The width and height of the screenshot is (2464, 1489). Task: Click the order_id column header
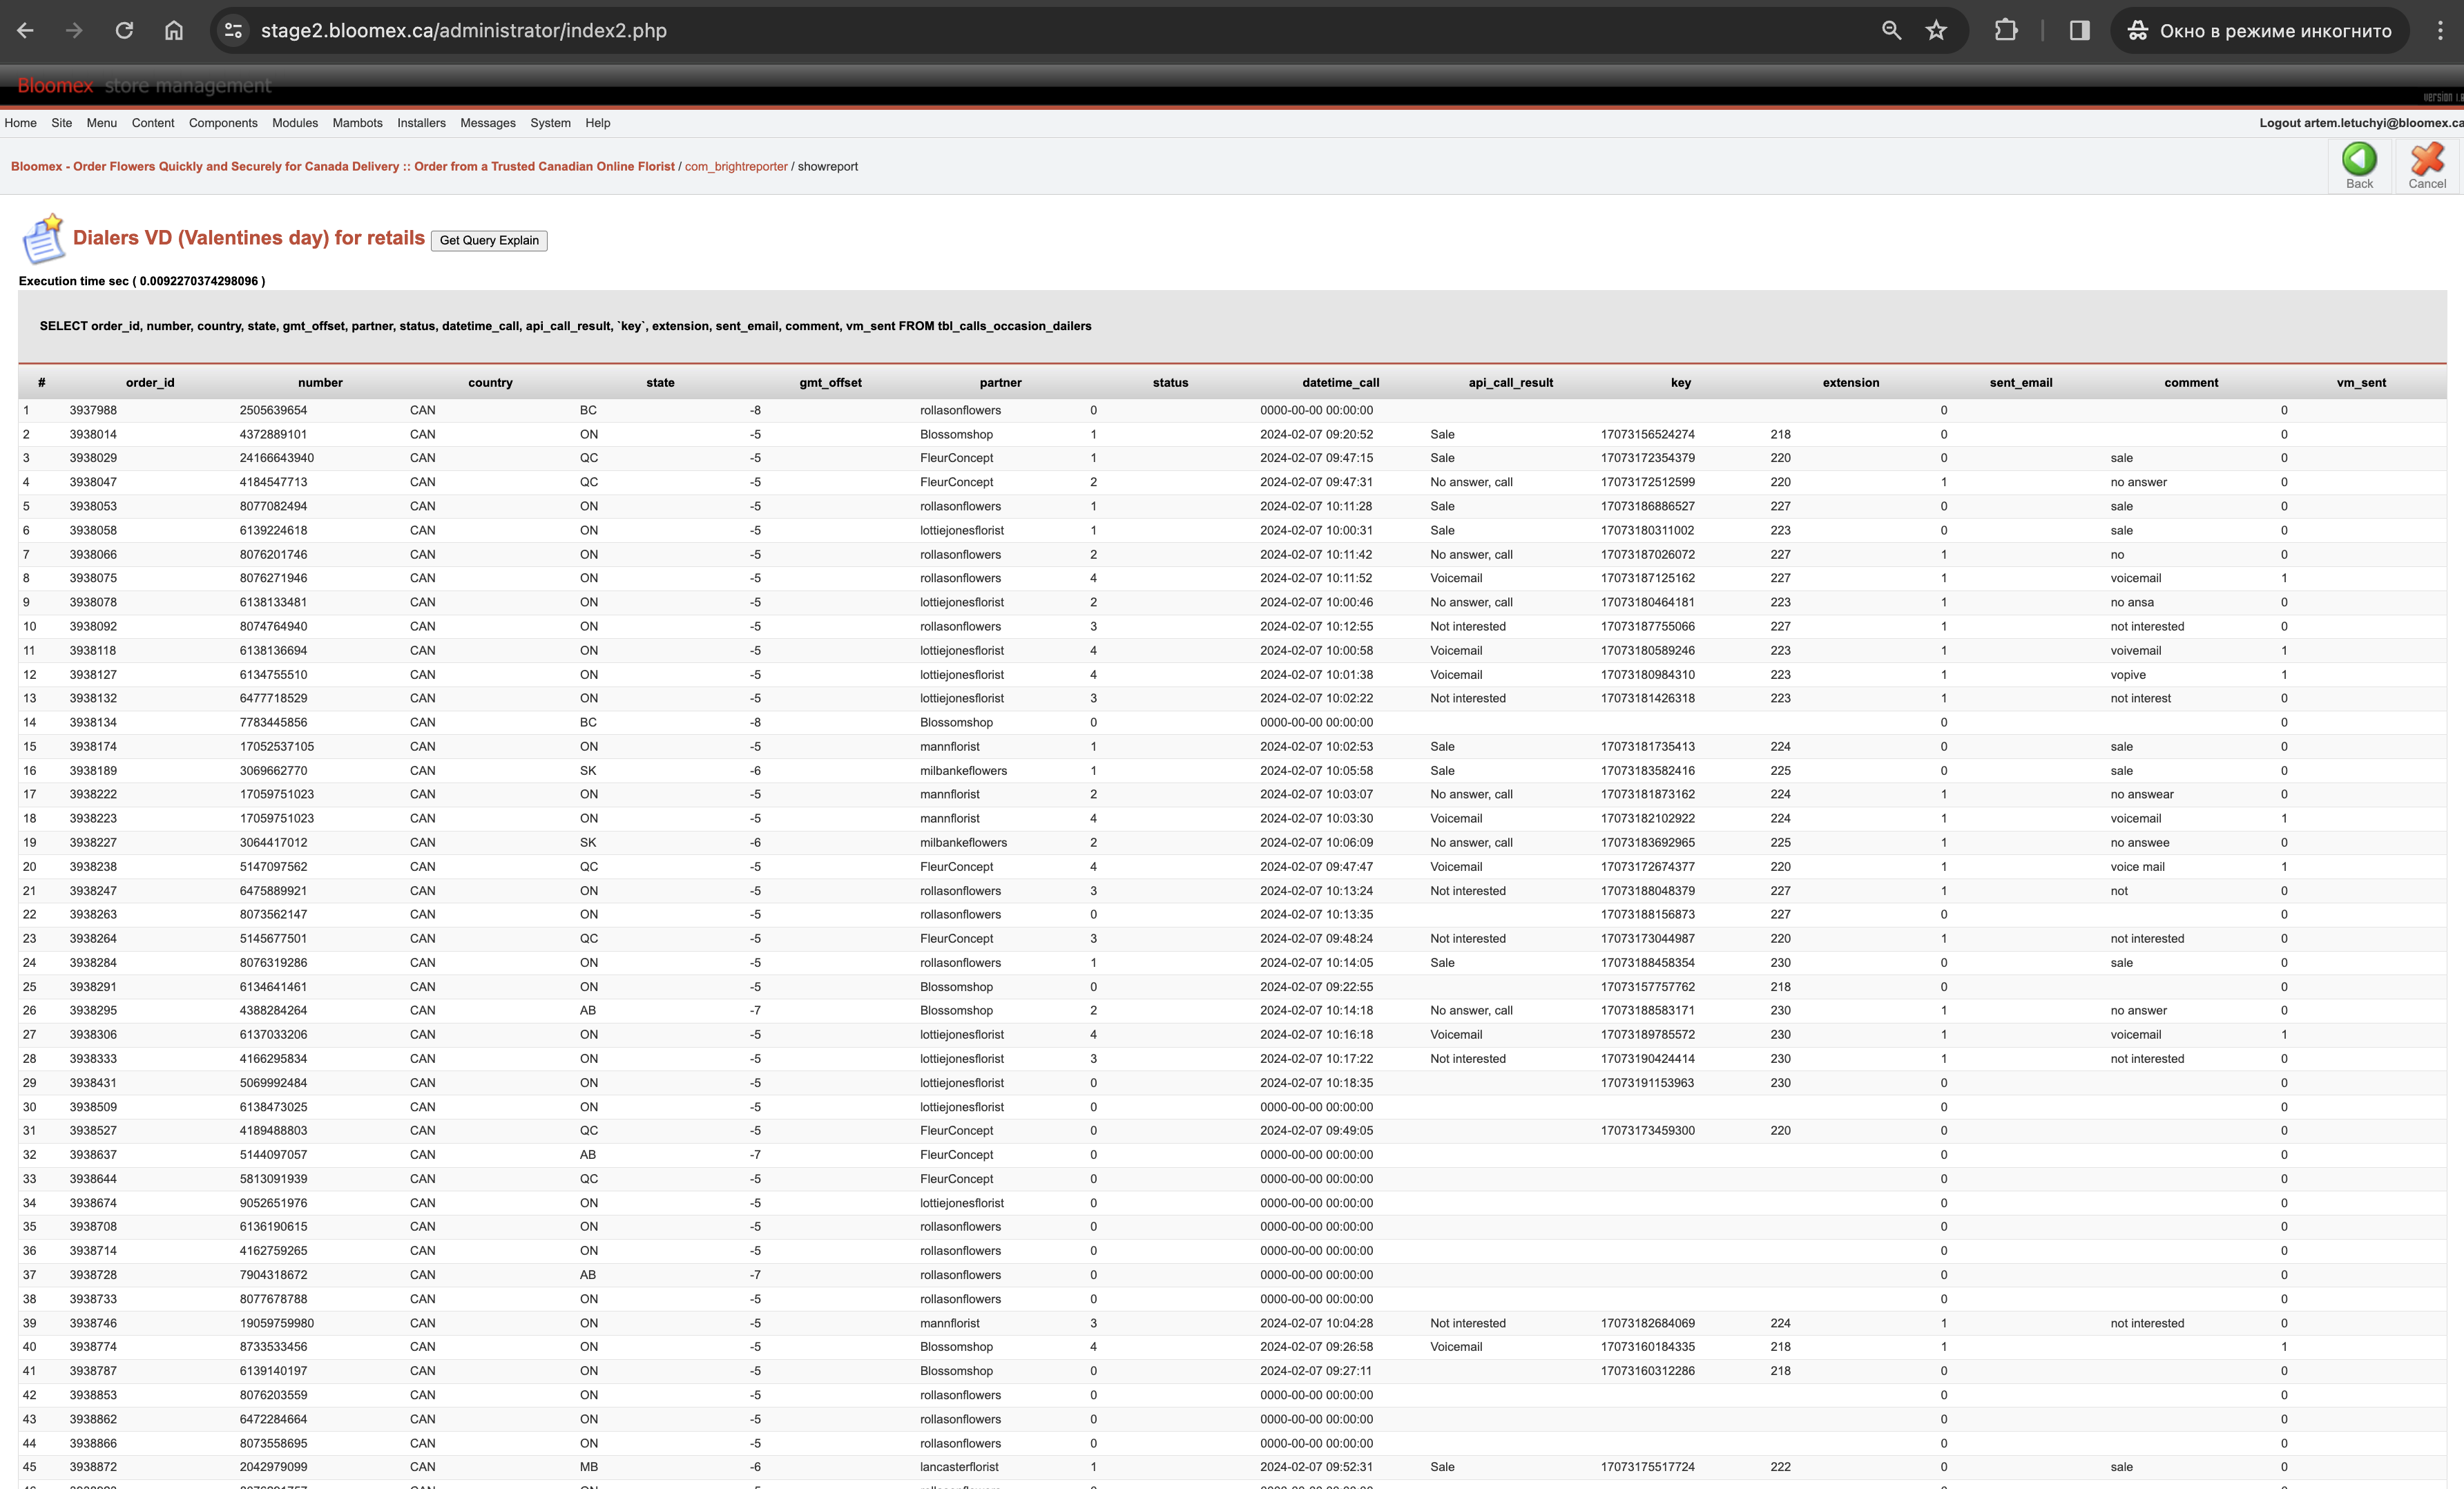click(x=150, y=383)
